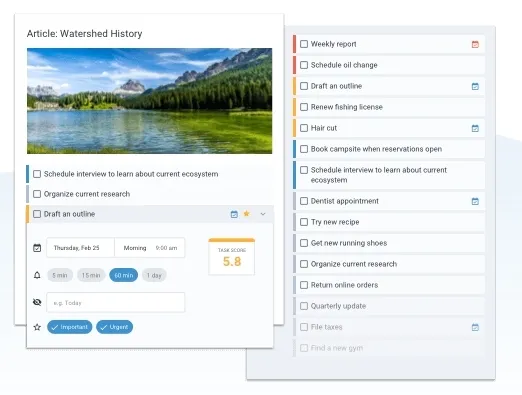Collapse the Draft an outline details chevron
This screenshot has height=395, width=522.
coord(263,214)
